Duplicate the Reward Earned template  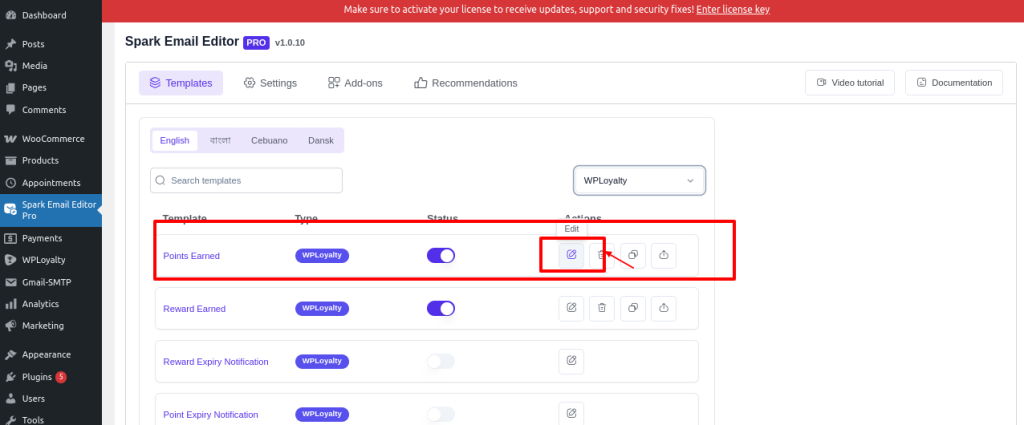point(633,308)
